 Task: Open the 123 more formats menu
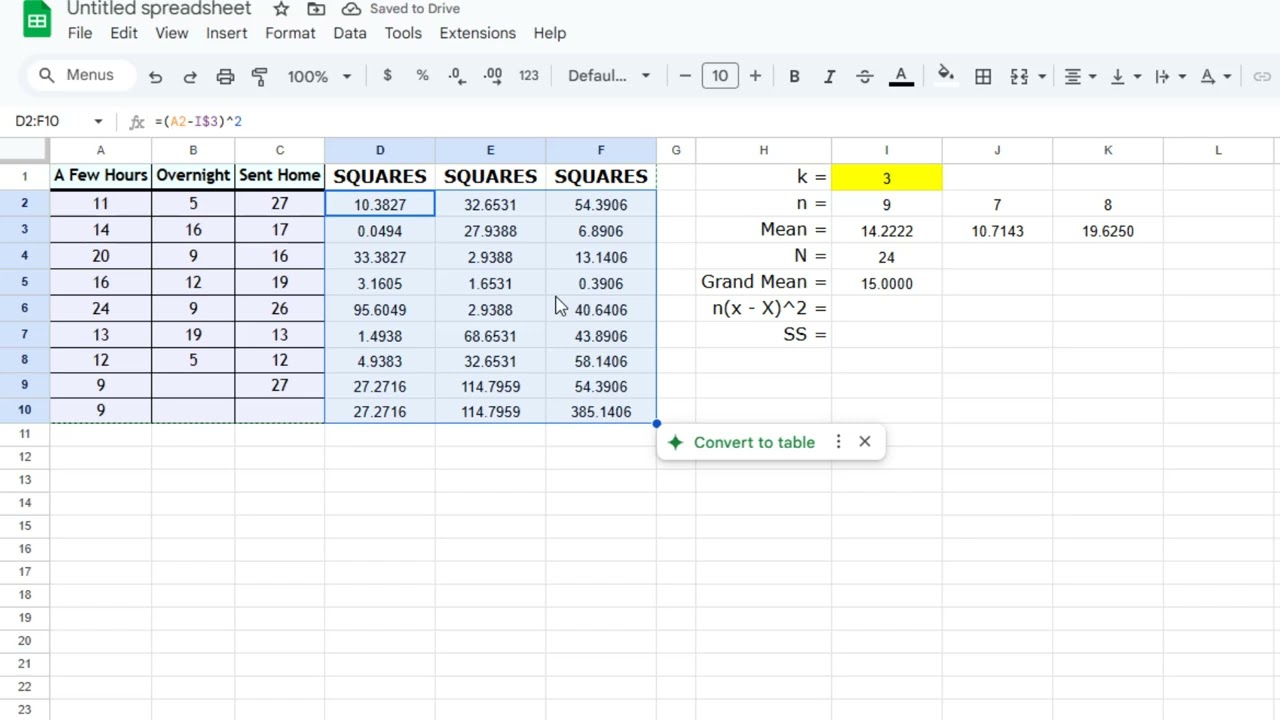(529, 75)
